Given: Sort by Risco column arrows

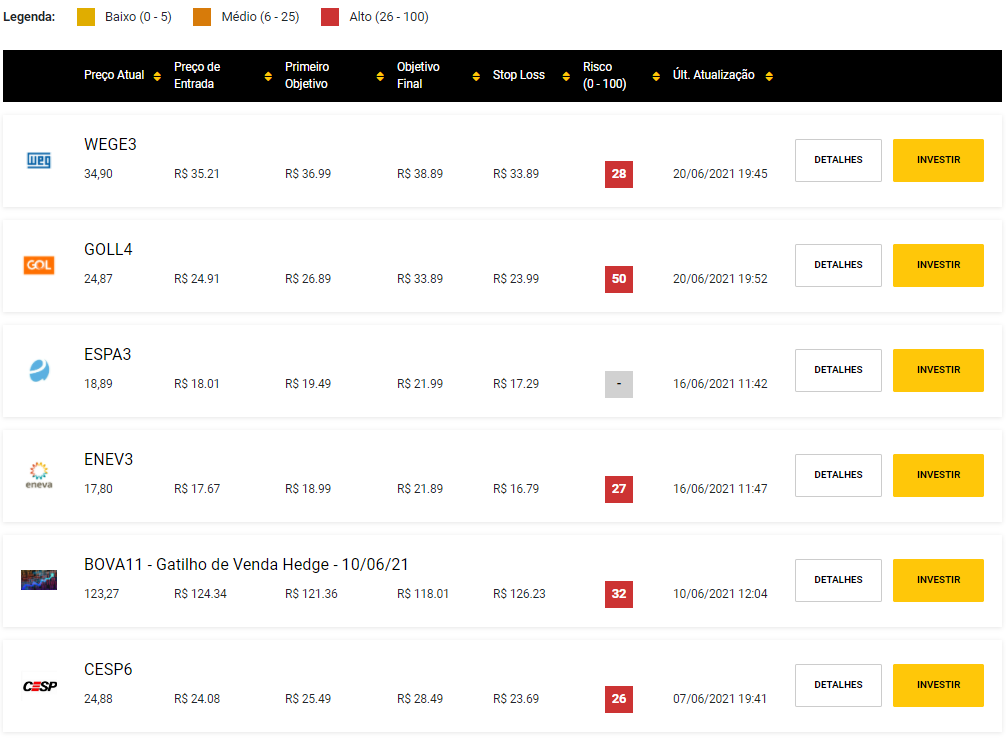Looking at the screenshot, I should (656, 76).
